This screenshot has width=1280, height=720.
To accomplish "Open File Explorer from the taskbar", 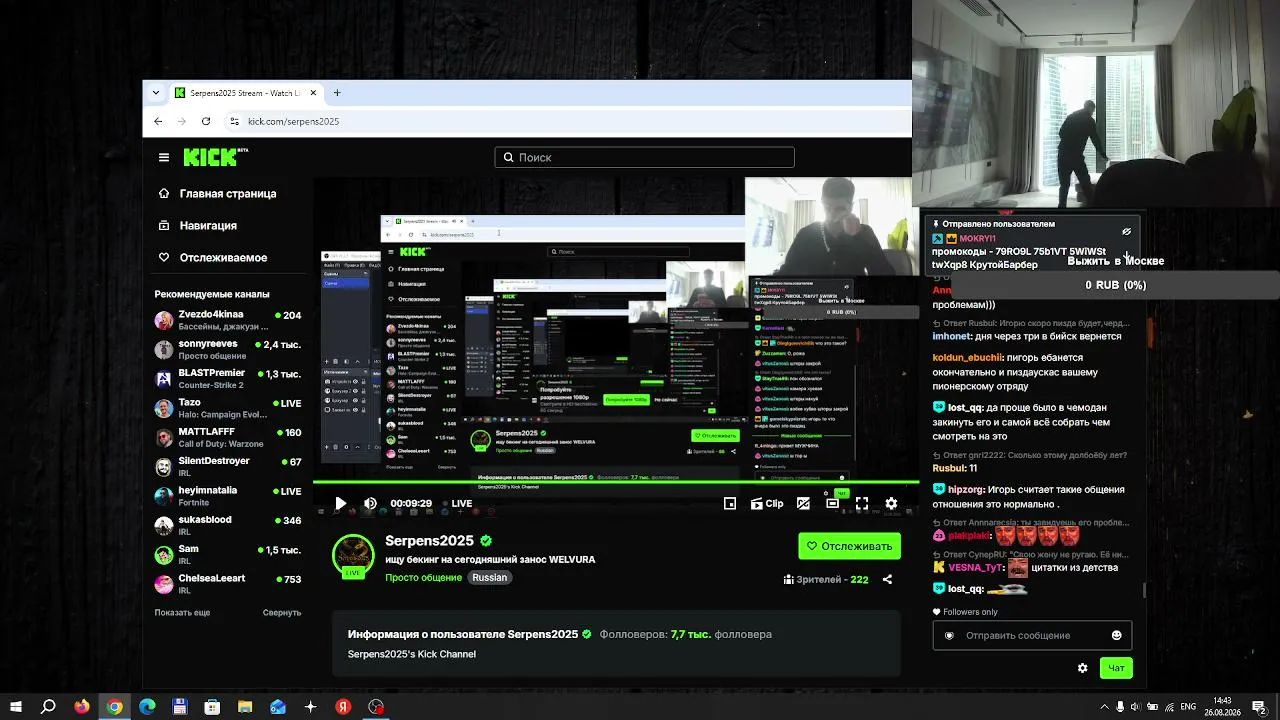I will pyautogui.click(x=245, y=707).
